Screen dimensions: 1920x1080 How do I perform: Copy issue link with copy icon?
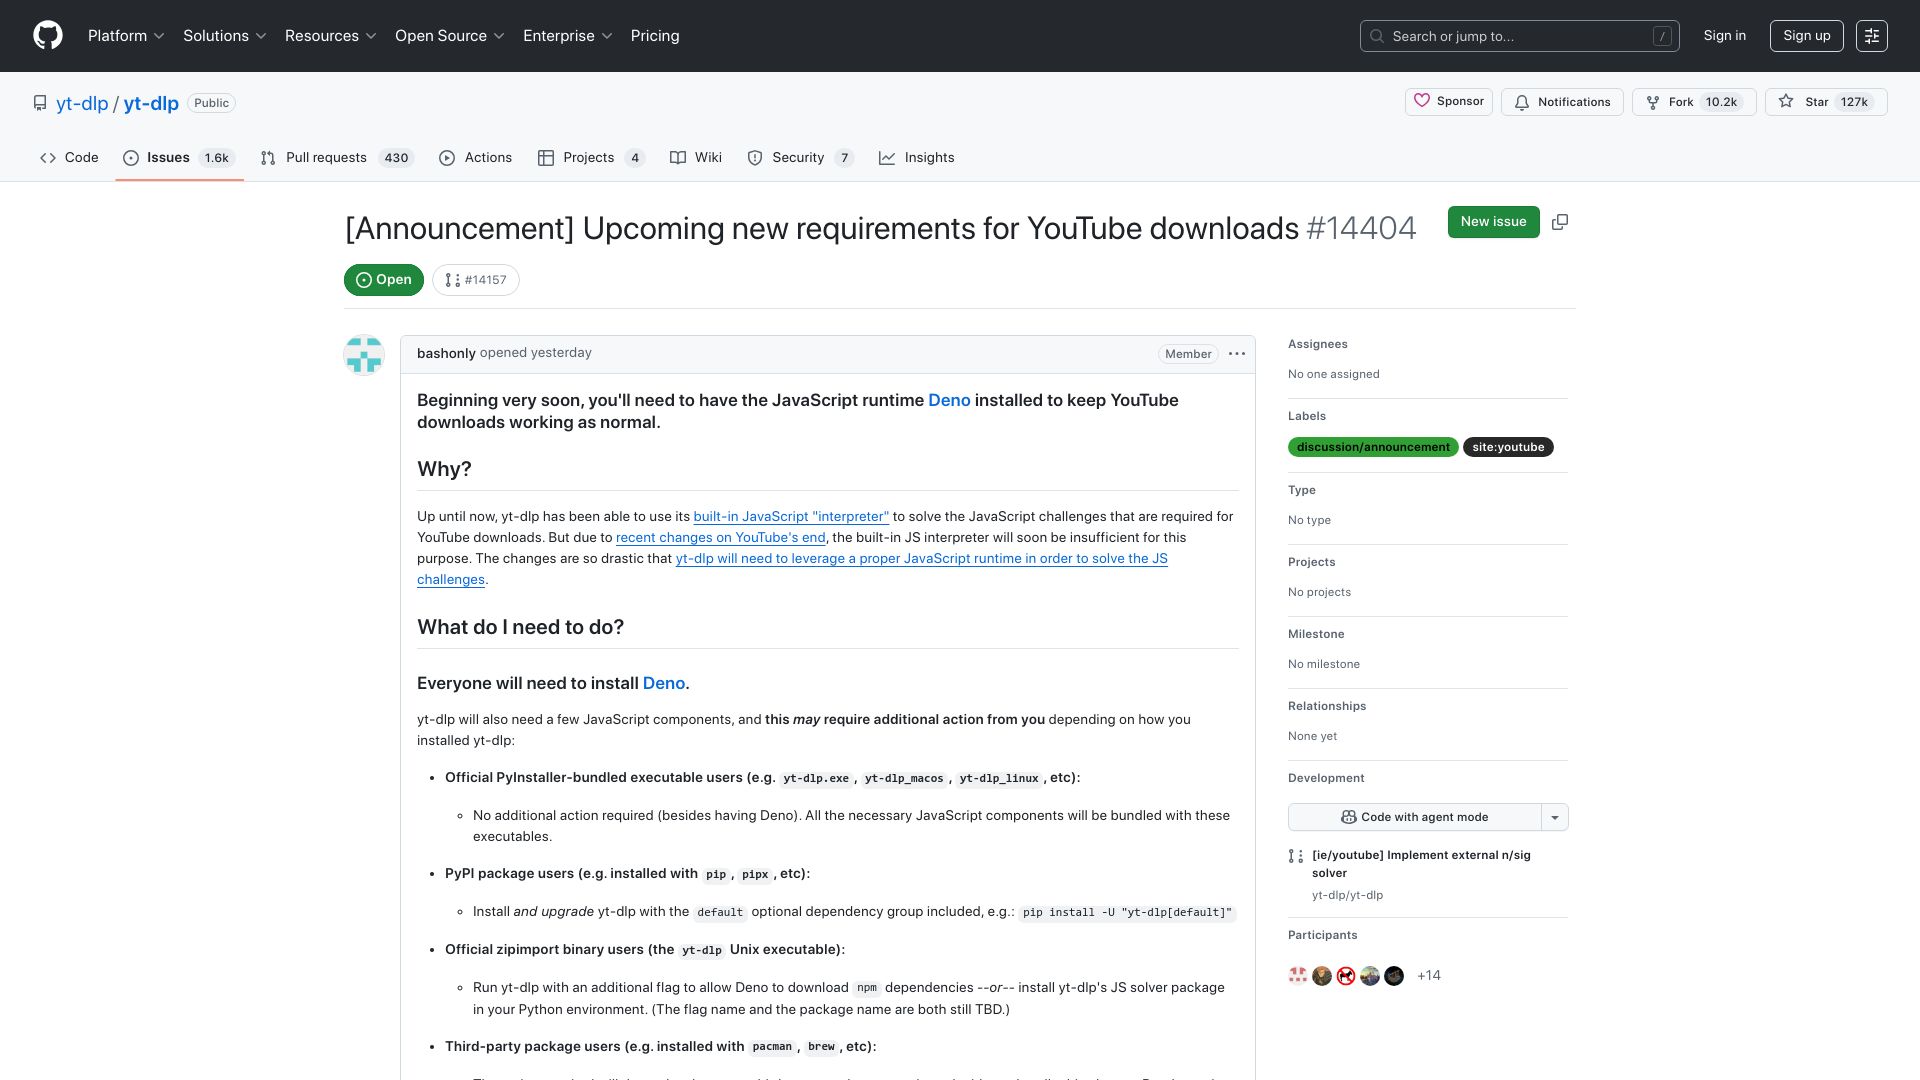pos(1560,222)
